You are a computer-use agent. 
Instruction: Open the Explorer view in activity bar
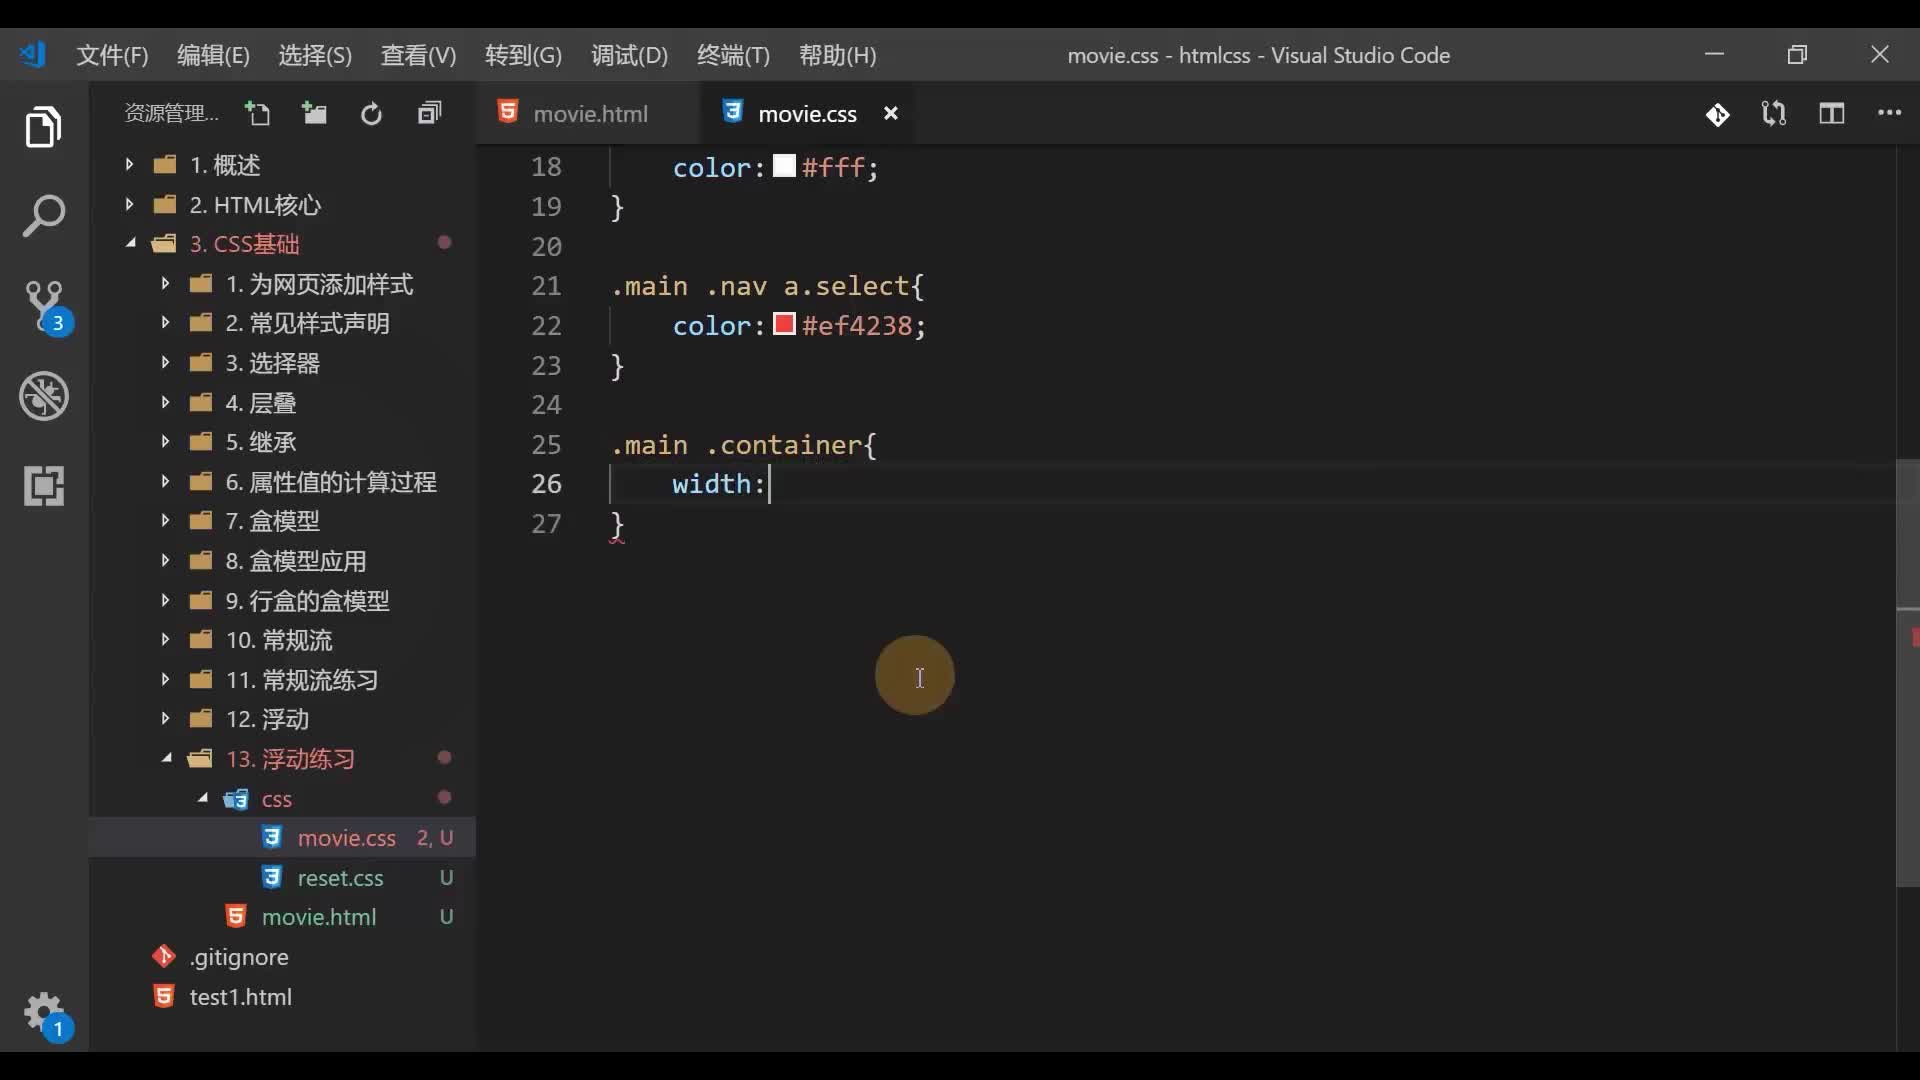tap(43, 127)
